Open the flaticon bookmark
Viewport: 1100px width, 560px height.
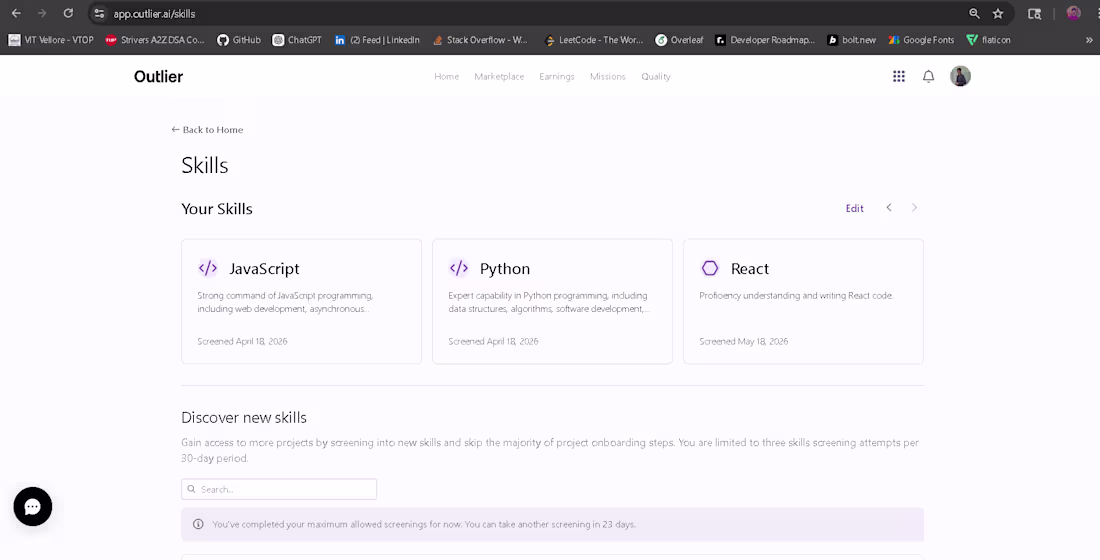(x=988, y=40)
